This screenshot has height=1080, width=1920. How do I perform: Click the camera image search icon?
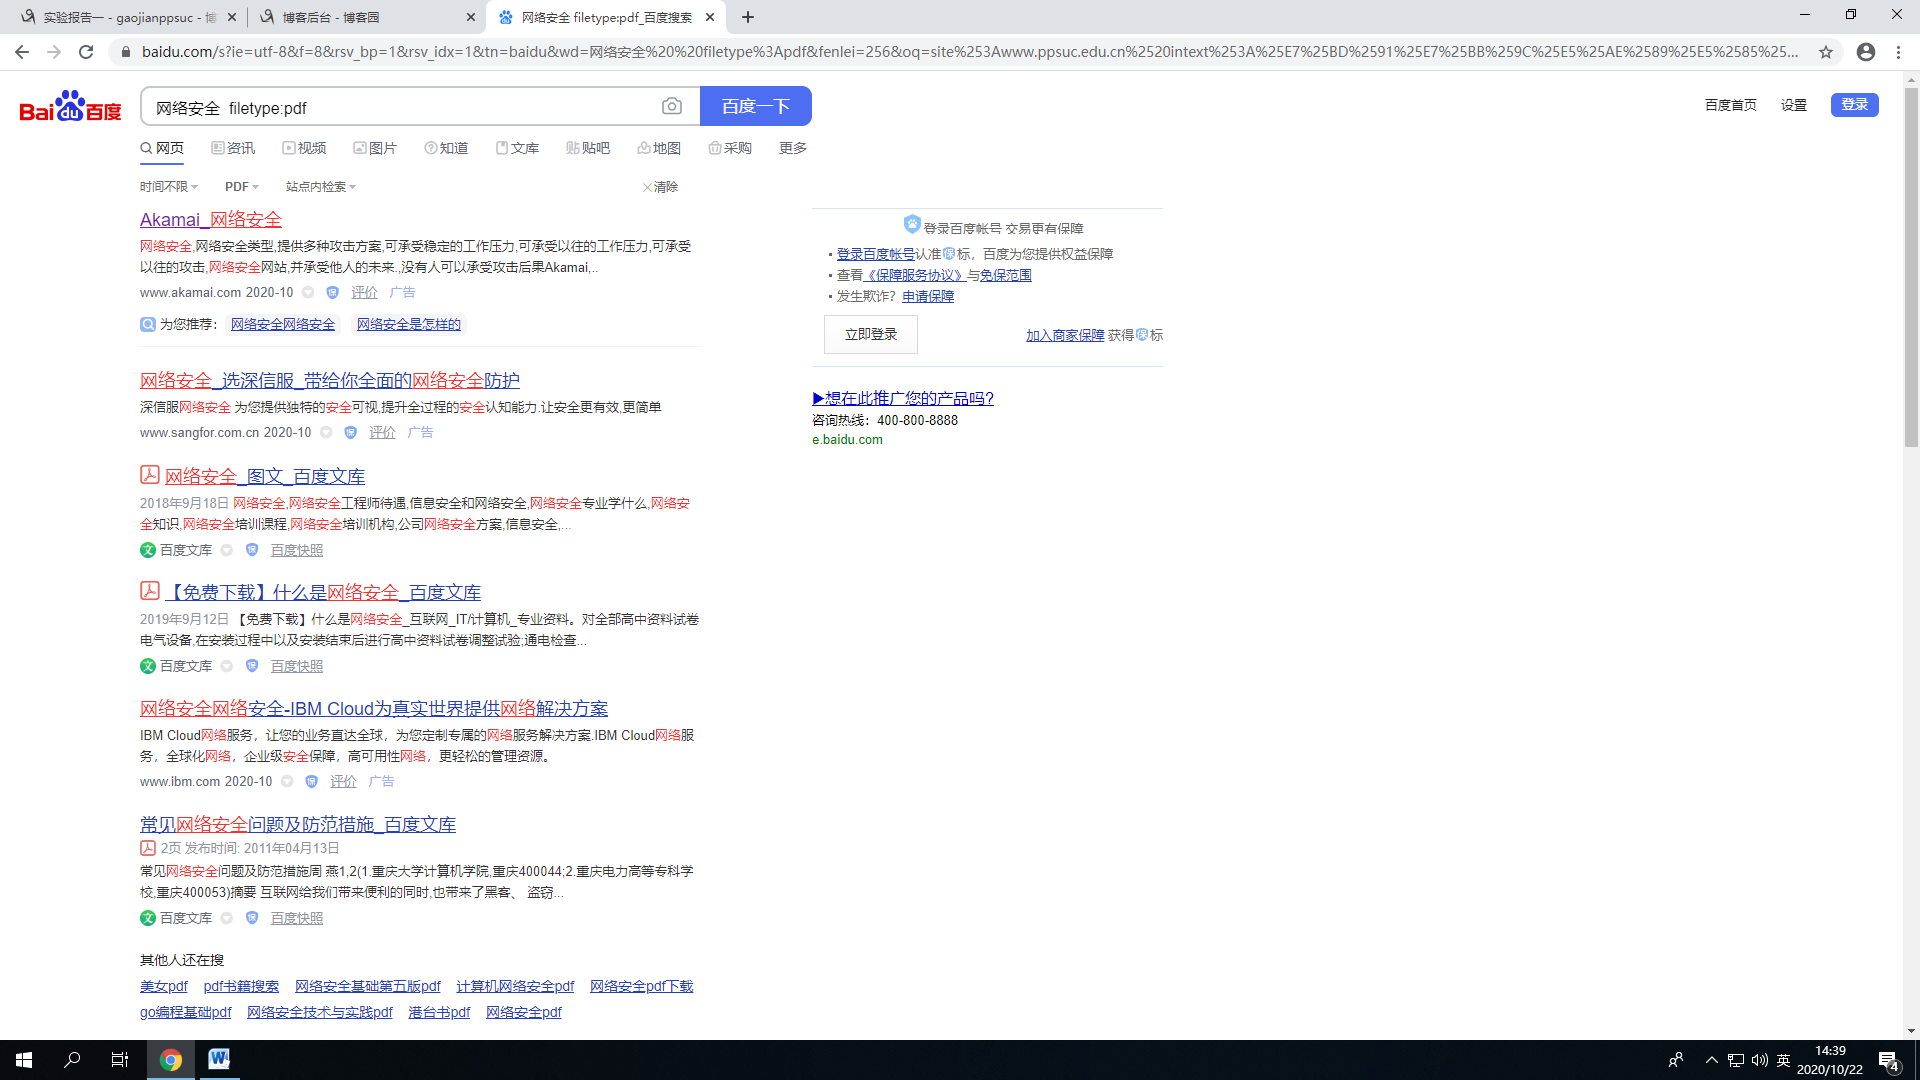[x=672, y=106]
